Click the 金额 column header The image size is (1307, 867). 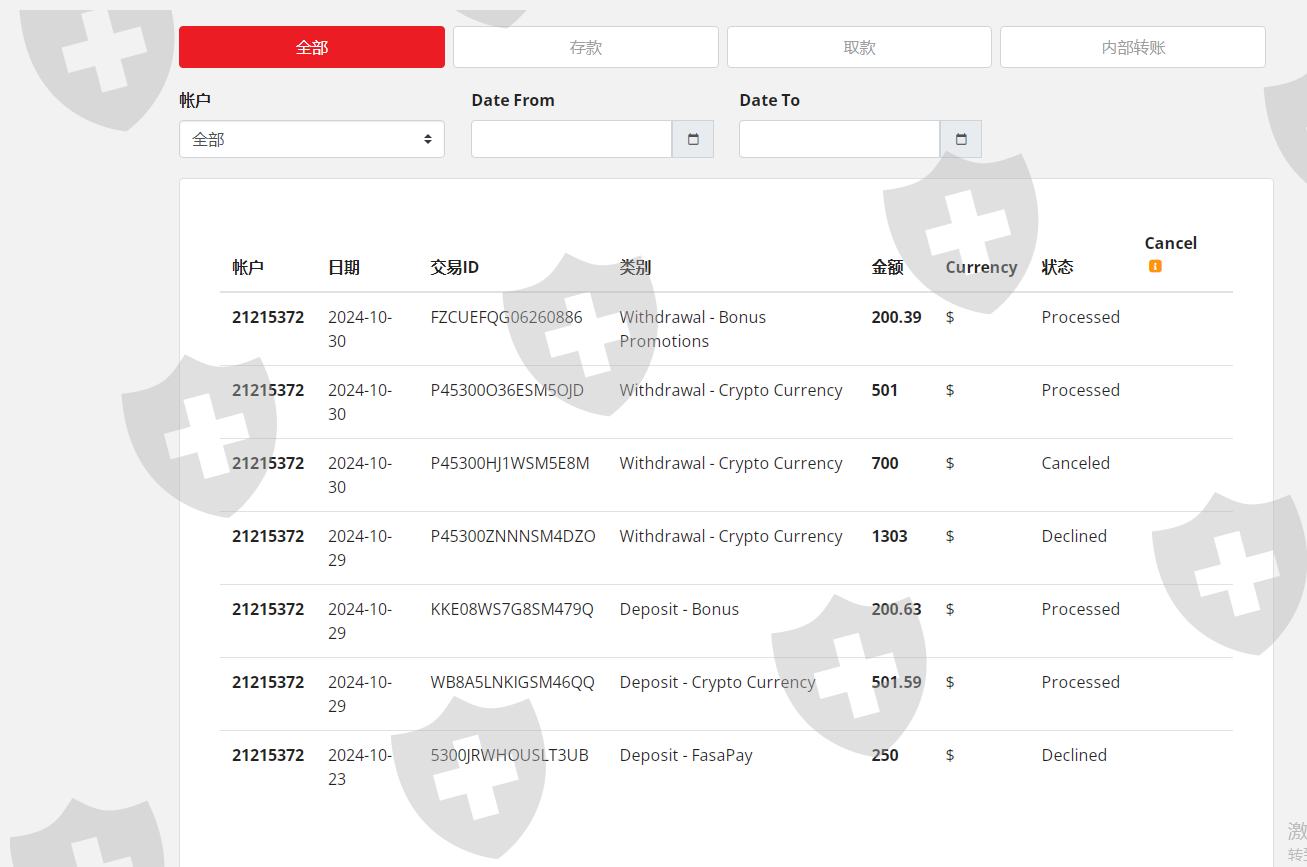[887, 267]
